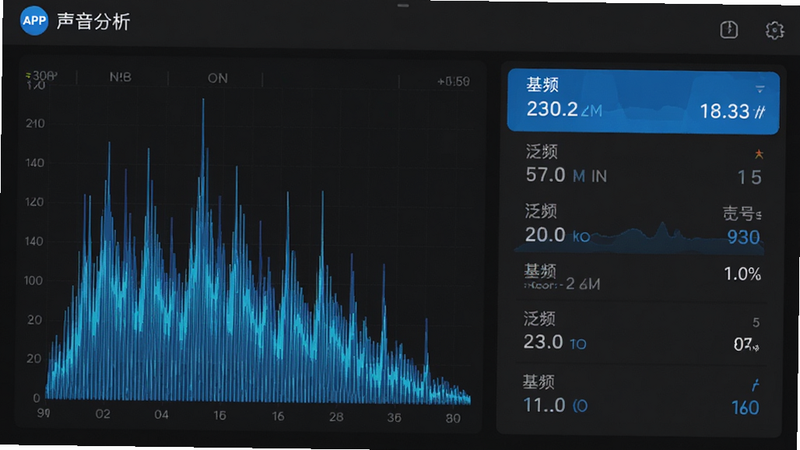Open the settings gear icon

coord(774,31)
